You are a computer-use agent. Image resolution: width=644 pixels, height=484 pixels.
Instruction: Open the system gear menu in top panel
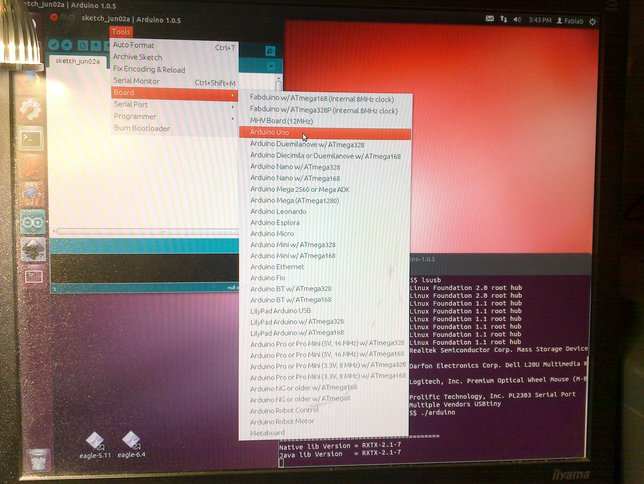pyautogui.click(x=592, y=21)
